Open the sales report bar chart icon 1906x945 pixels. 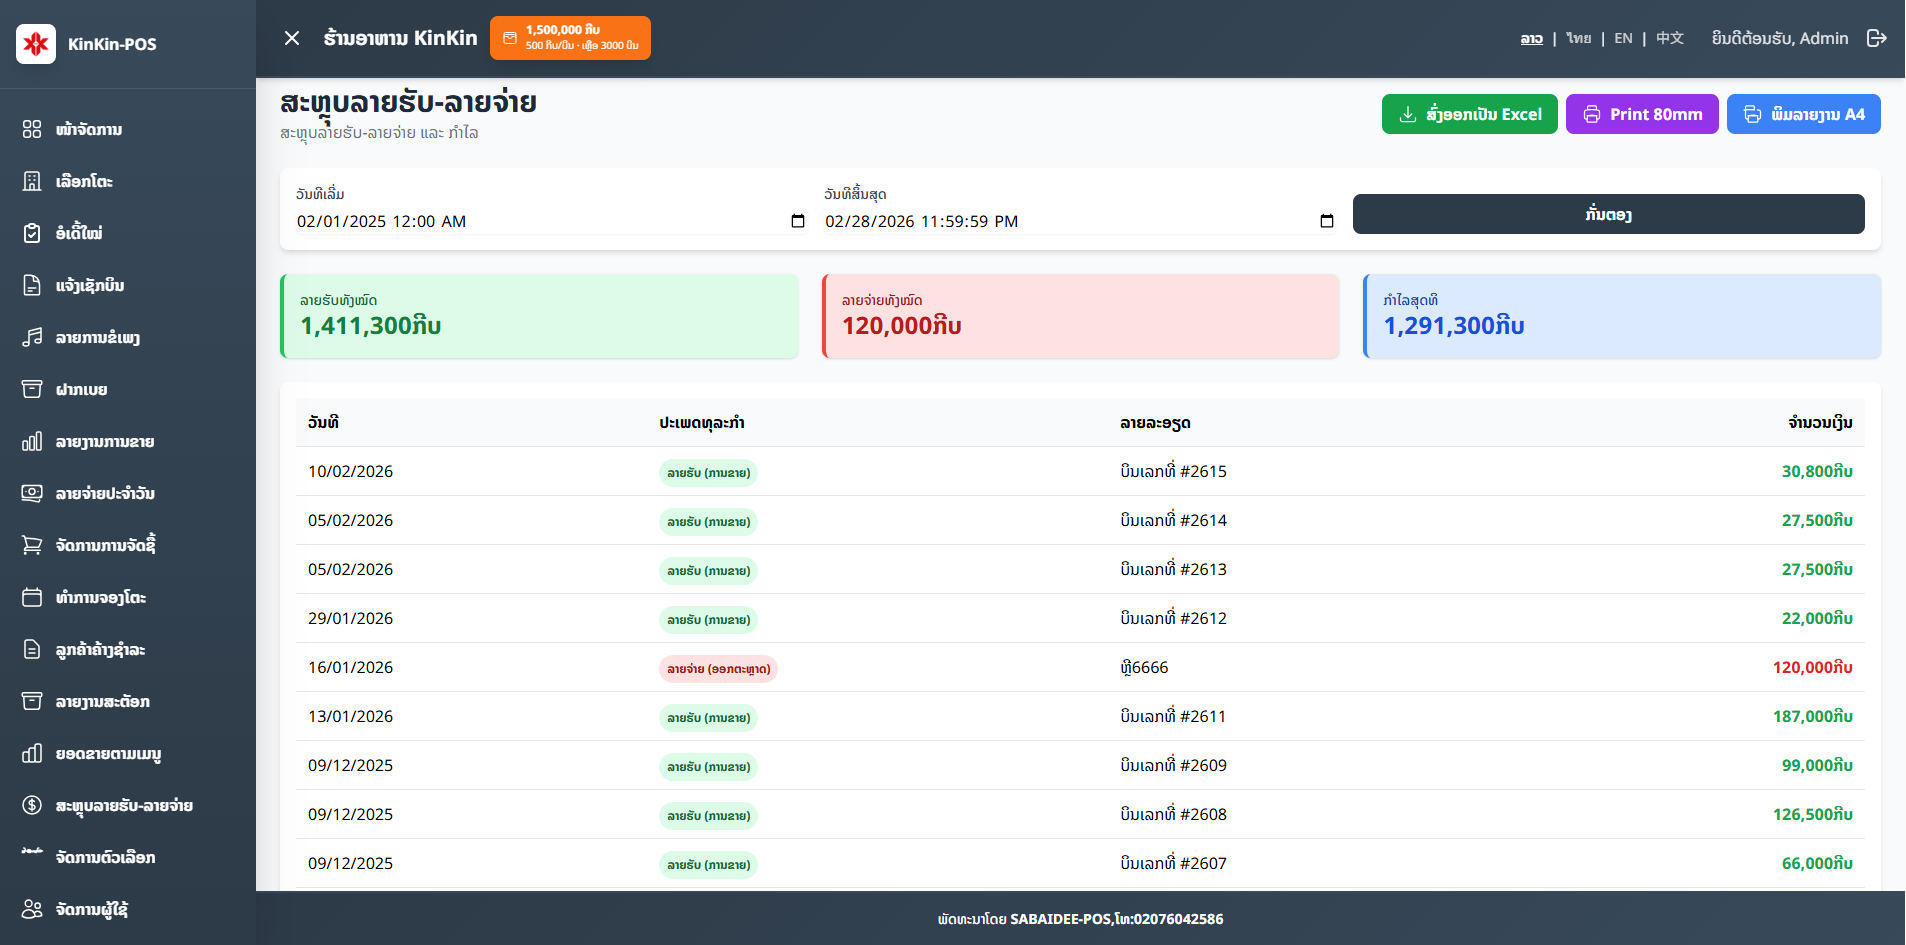(x=32, y=441)
